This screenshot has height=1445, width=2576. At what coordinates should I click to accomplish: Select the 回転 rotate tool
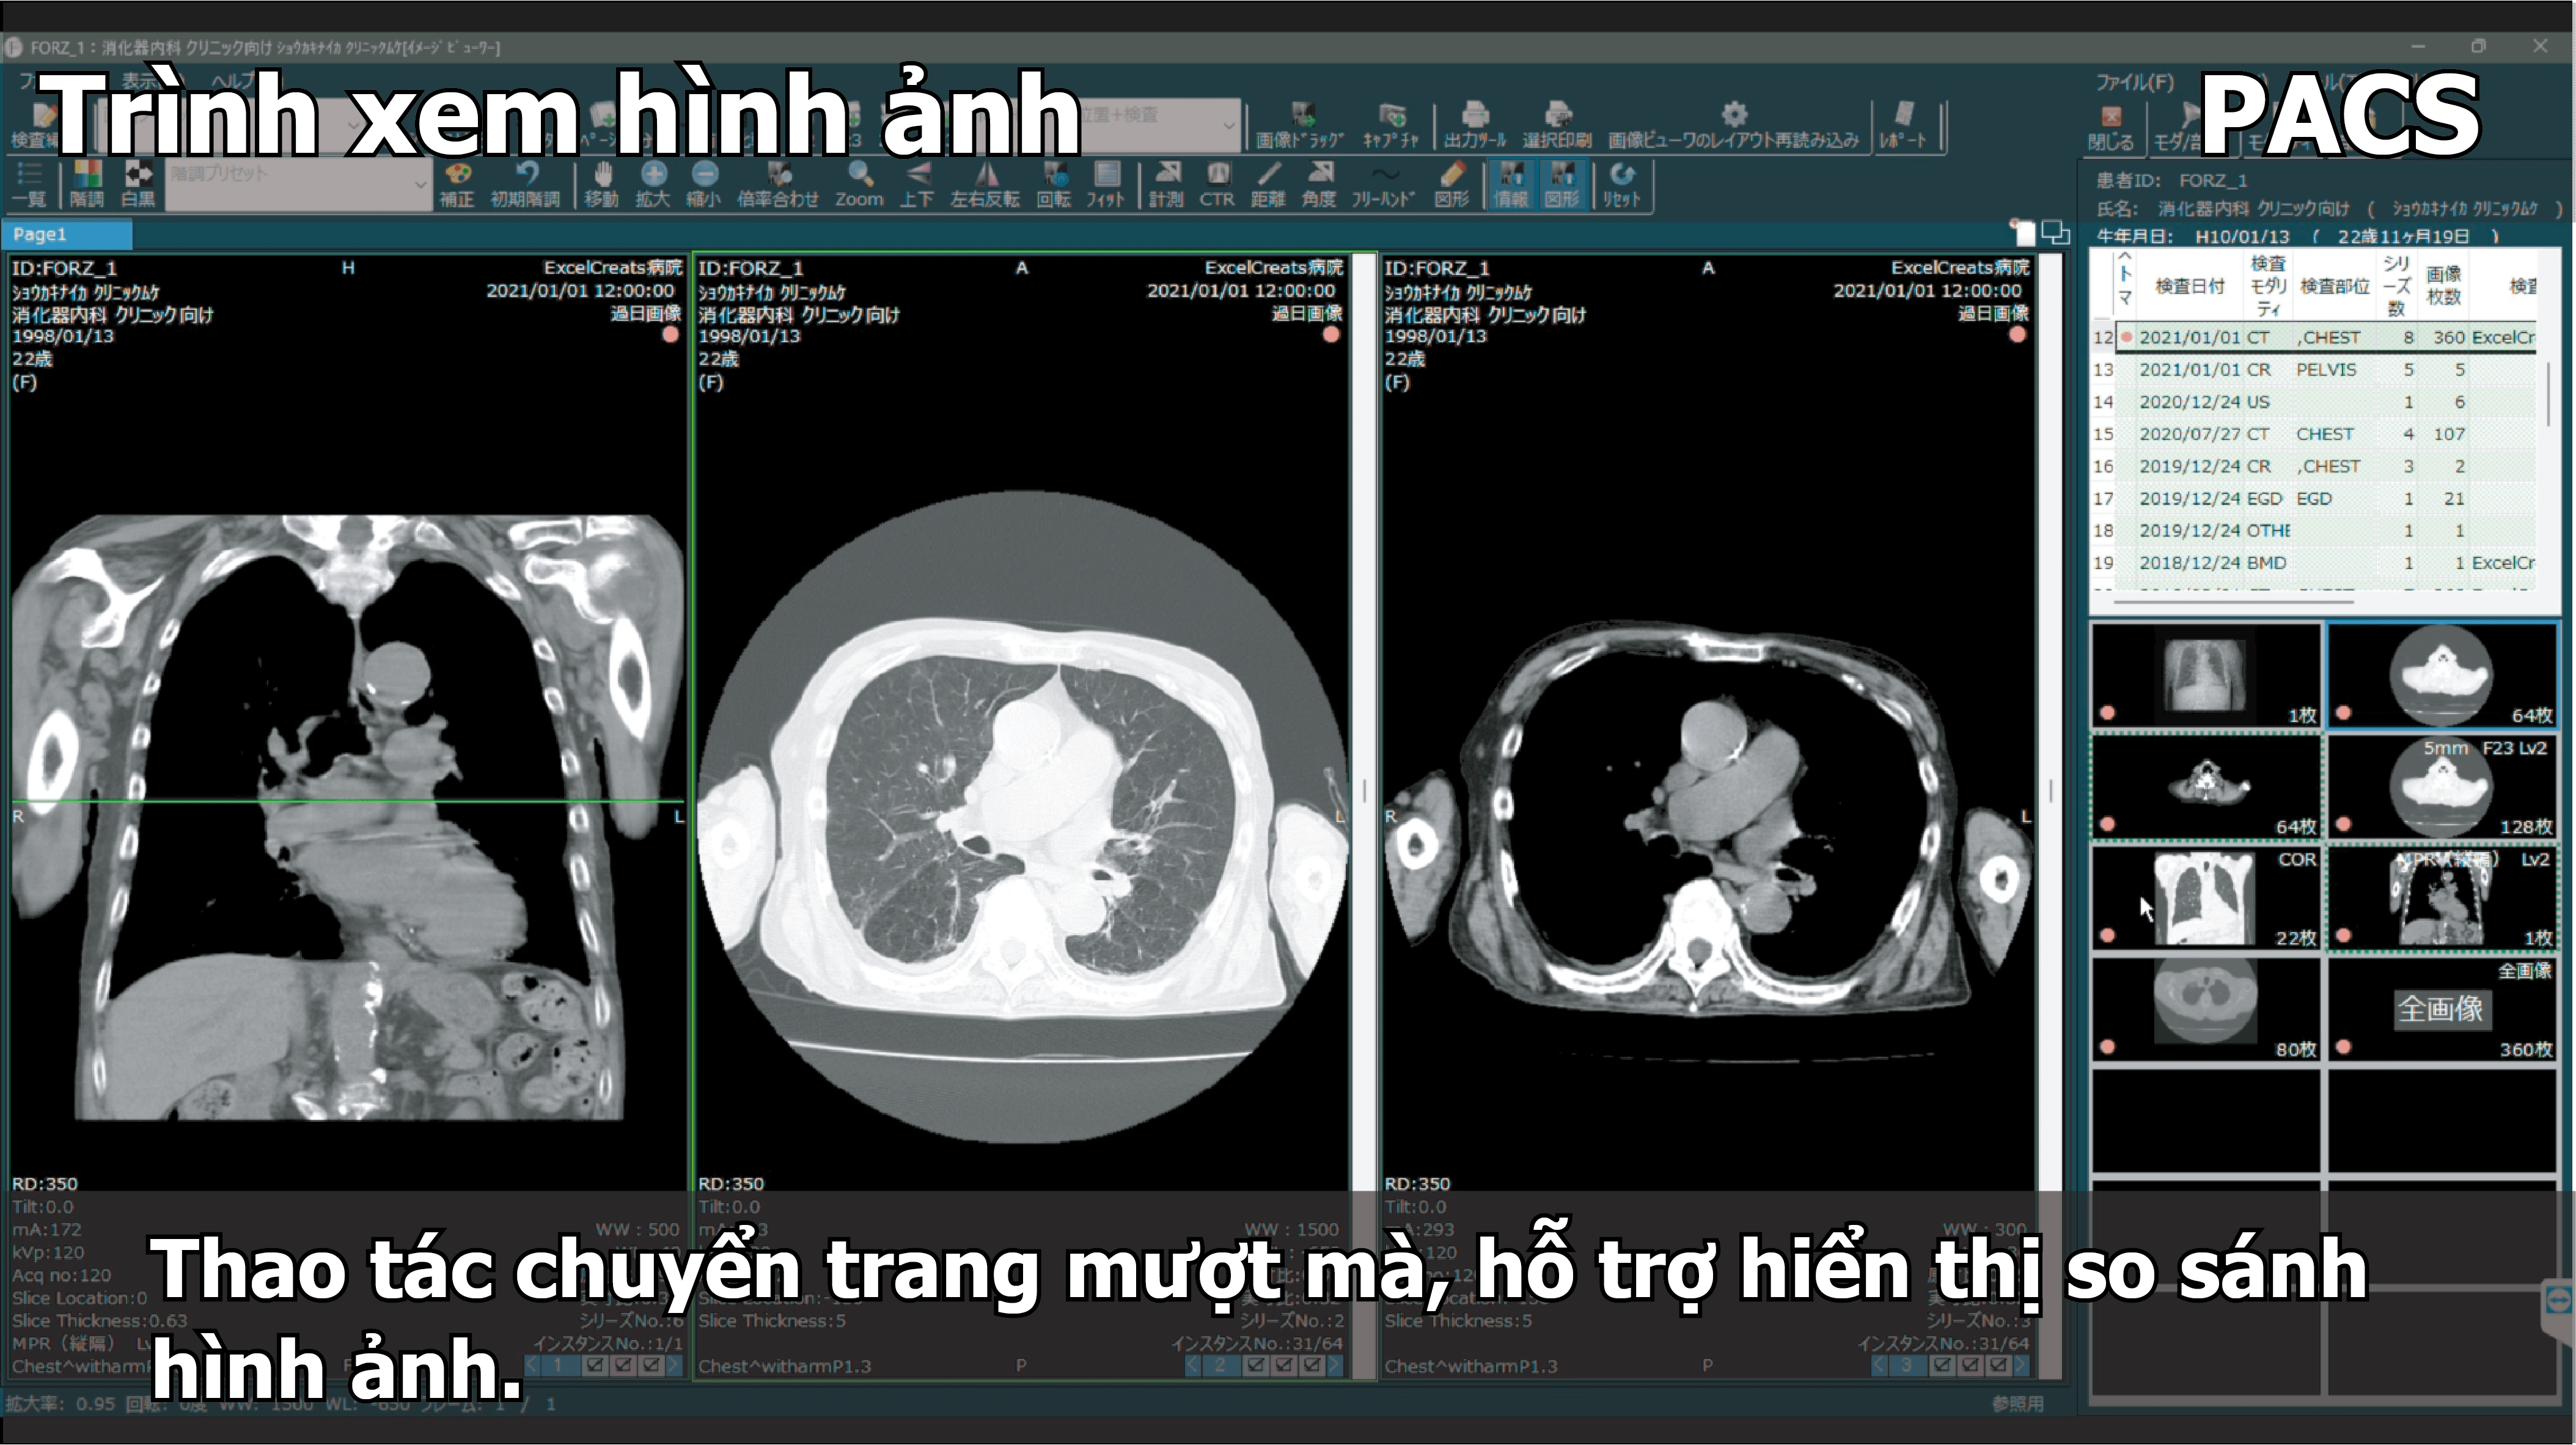coord(1054,184)
